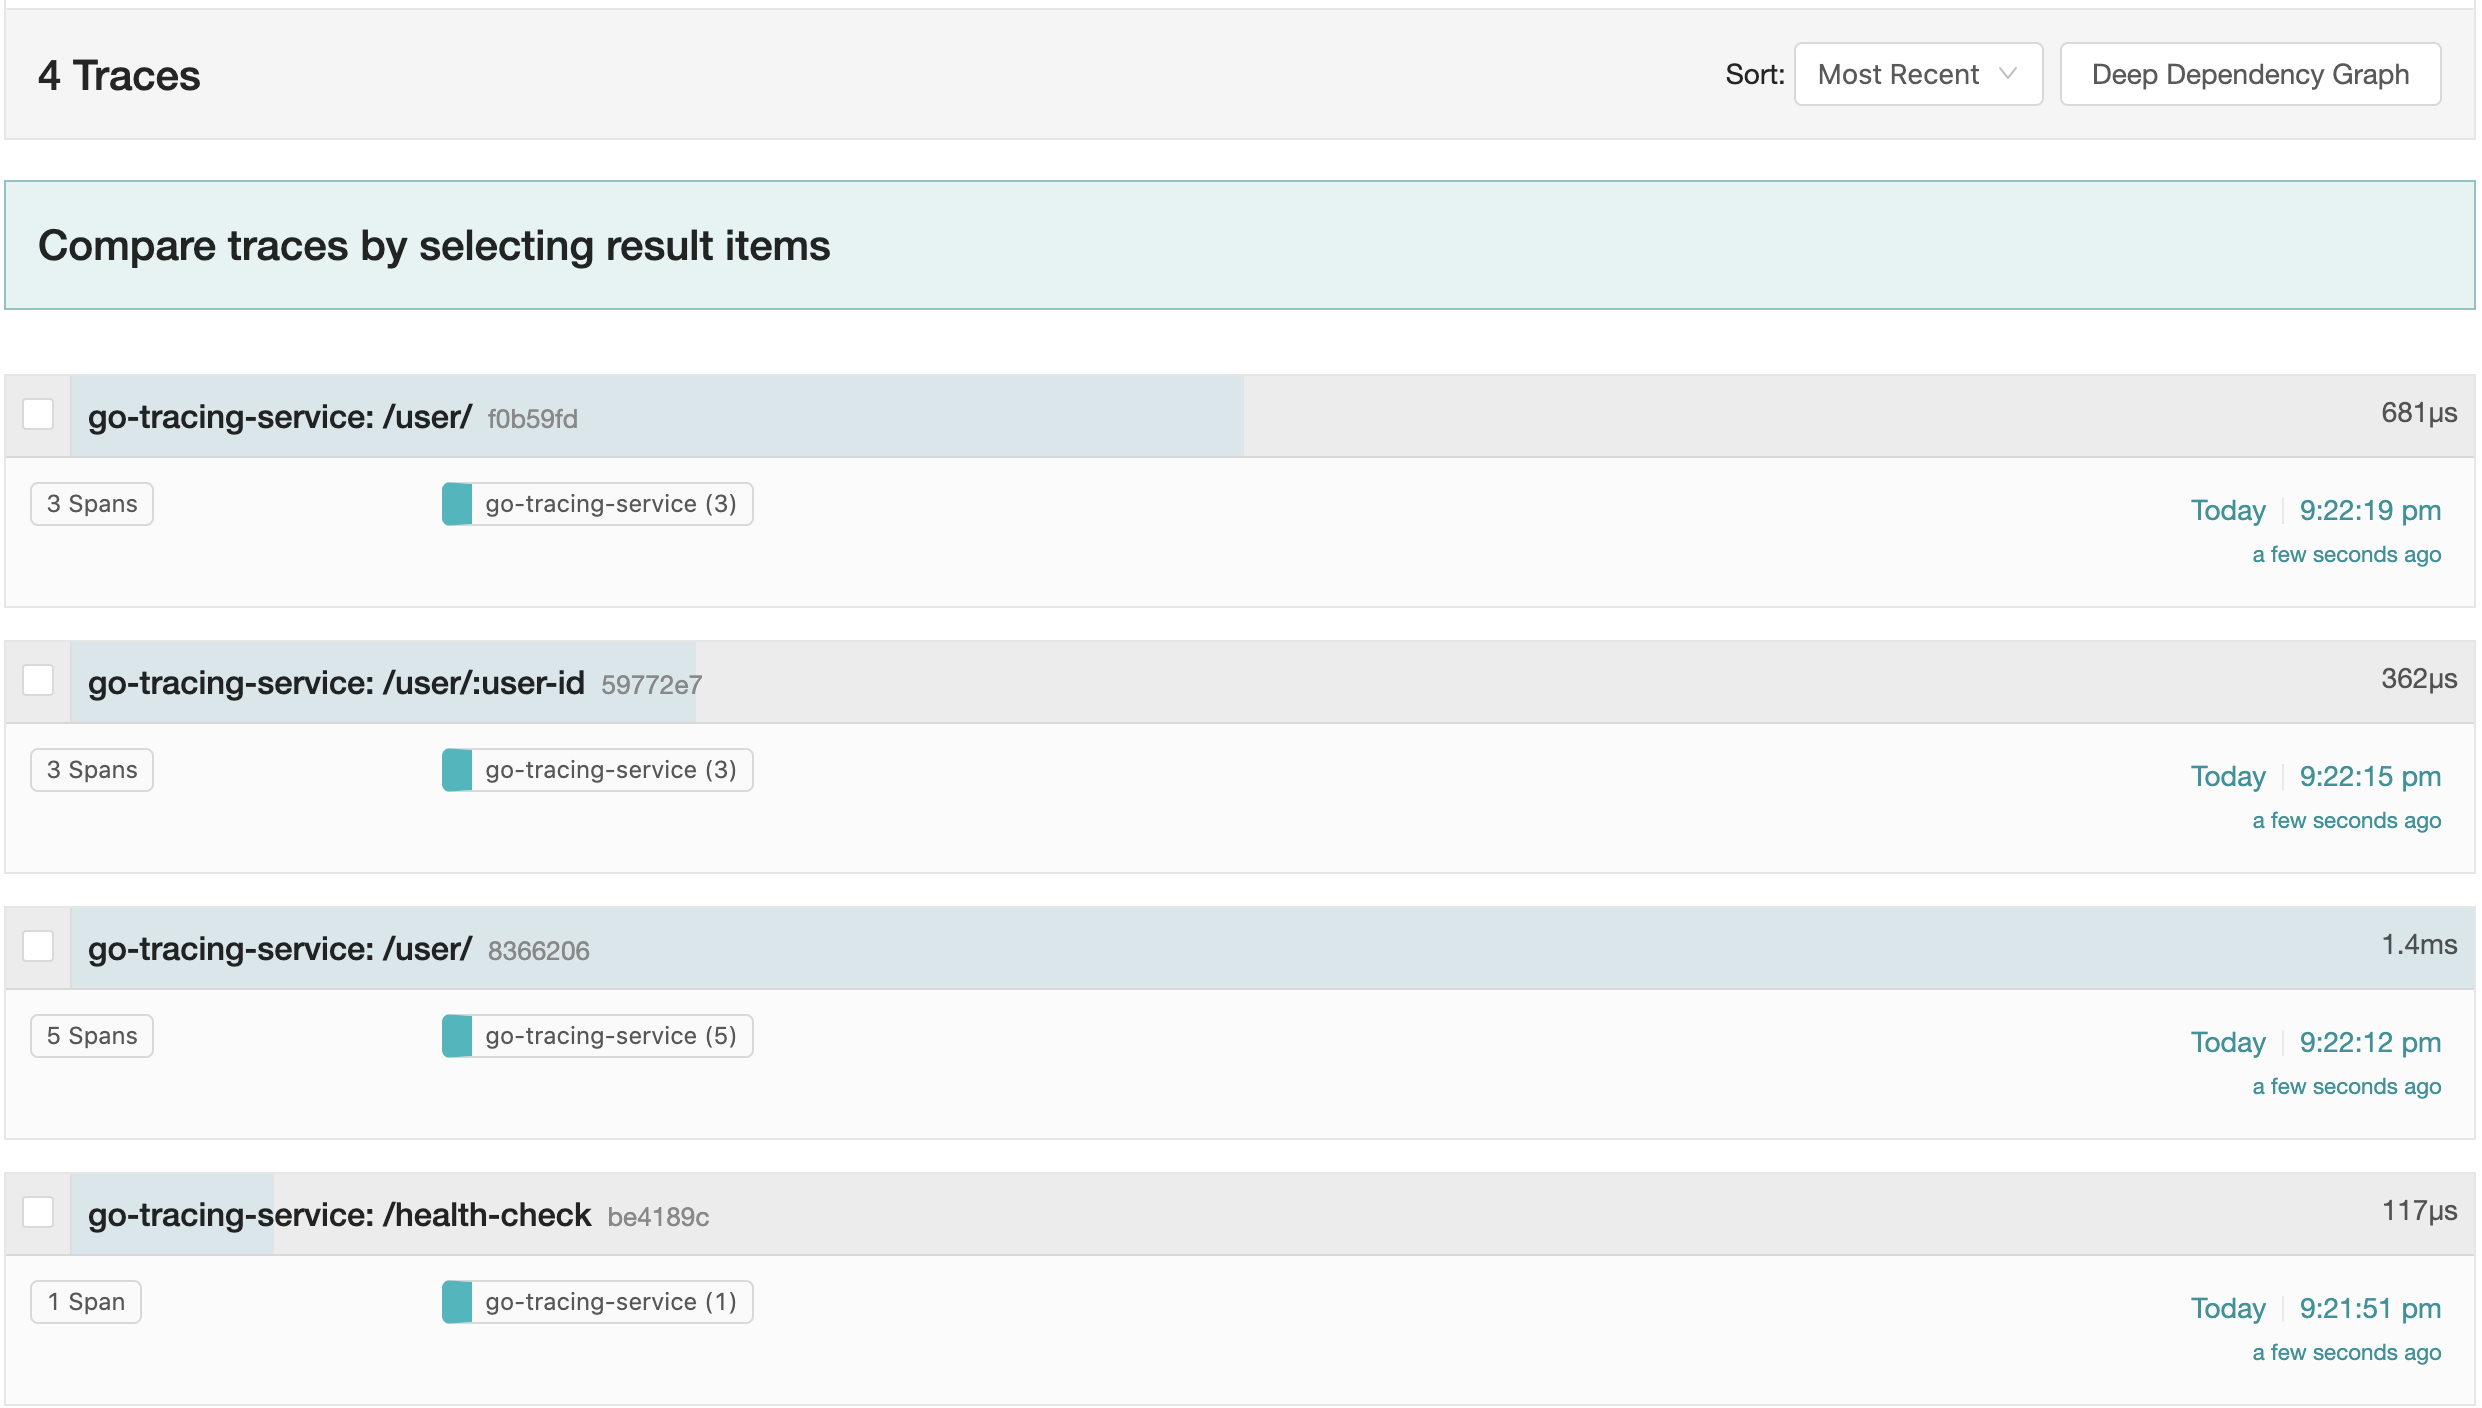Select the /user/:user-id trace checkbox
Viewport: 2482px width, 1408px height.
click(38, 680)
